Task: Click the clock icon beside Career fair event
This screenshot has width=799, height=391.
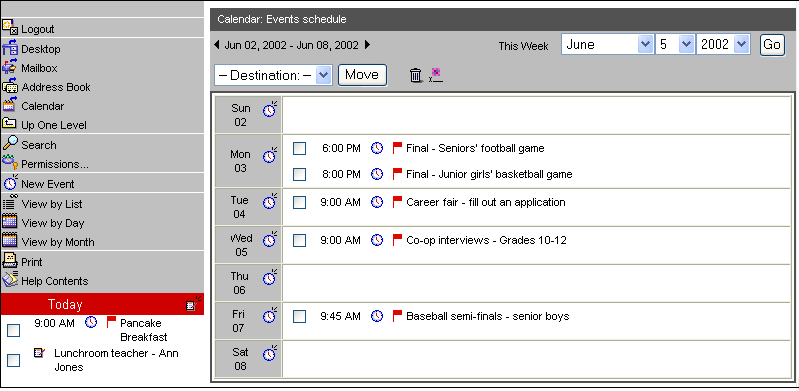Action: click(x=377, y=202)
